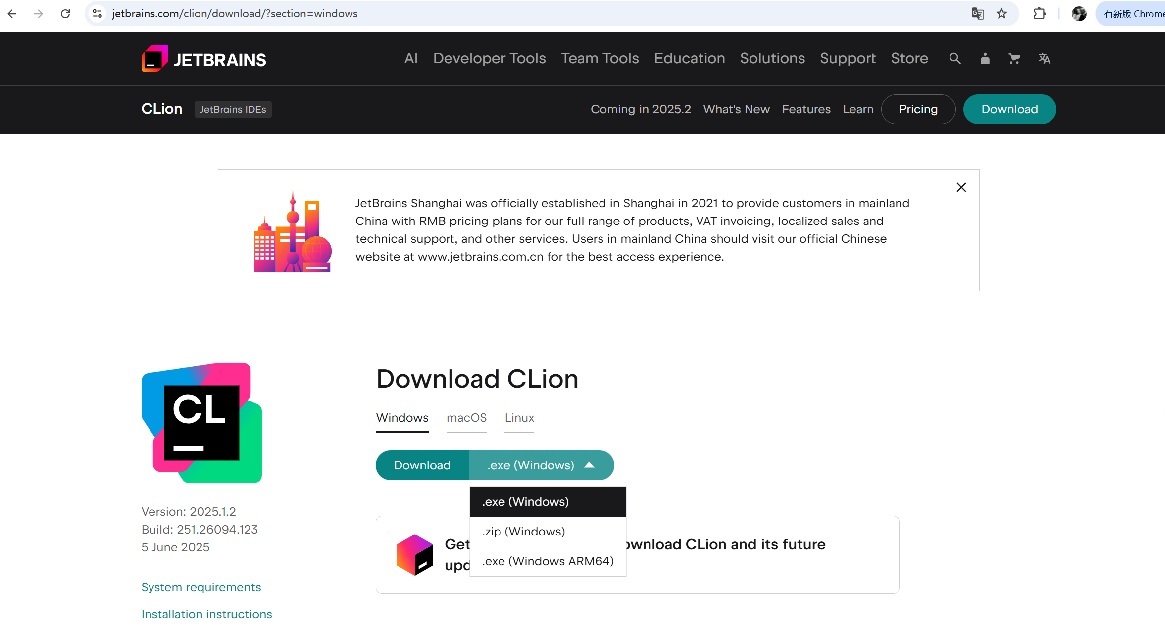
Task: Click the Version: 2025.1.2 text
Action: 189,512
